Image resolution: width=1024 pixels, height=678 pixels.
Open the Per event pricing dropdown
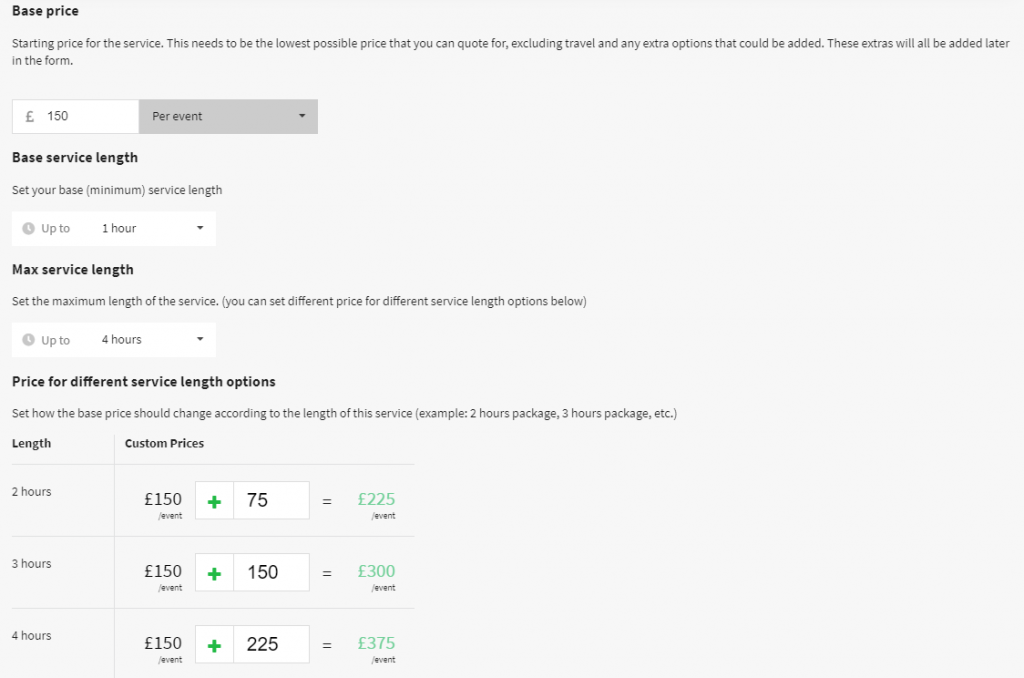coord(228,116)
